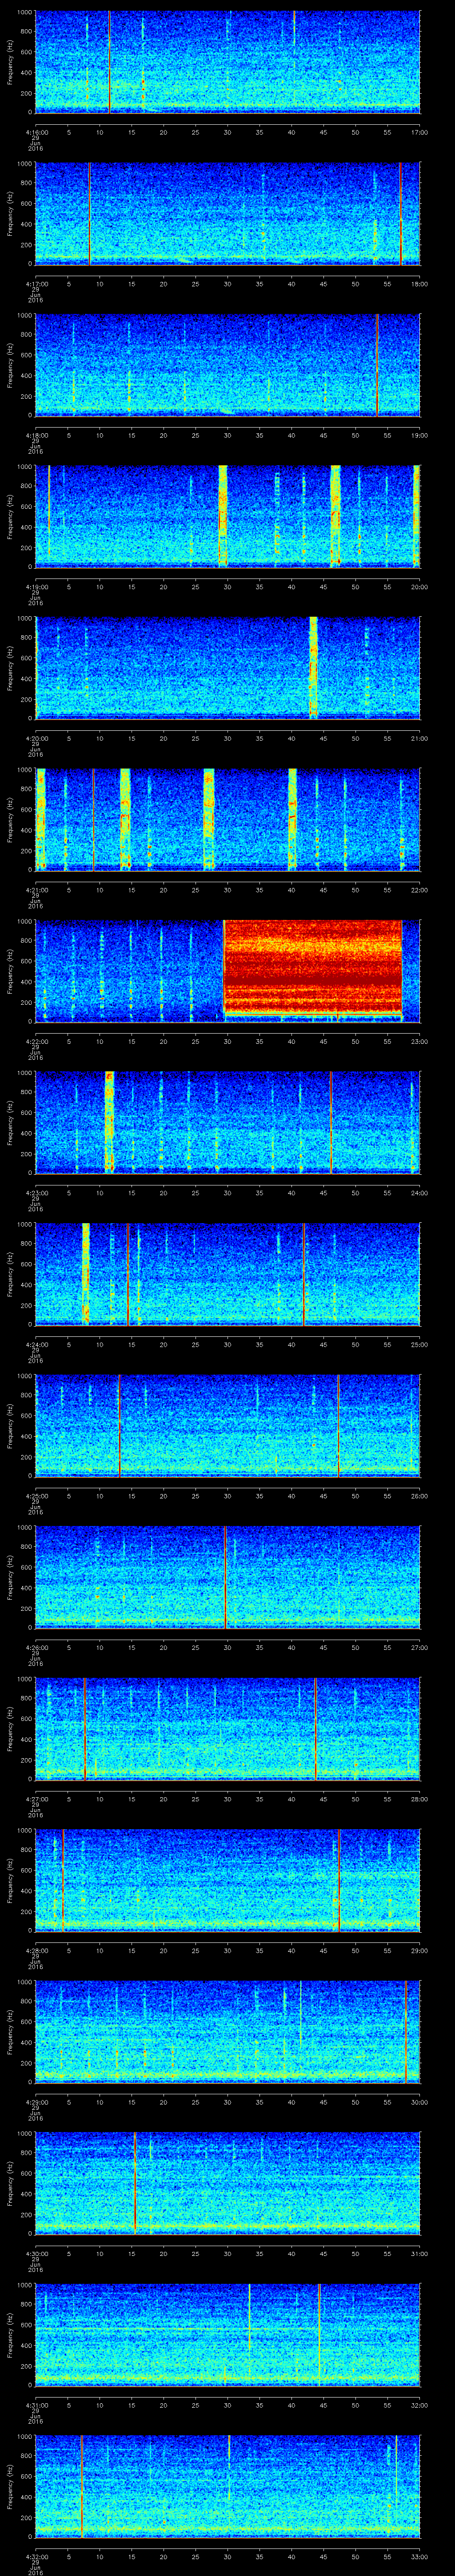Click the 20:00 end time label
This screenshot has width=455, height=2576.
419,587
